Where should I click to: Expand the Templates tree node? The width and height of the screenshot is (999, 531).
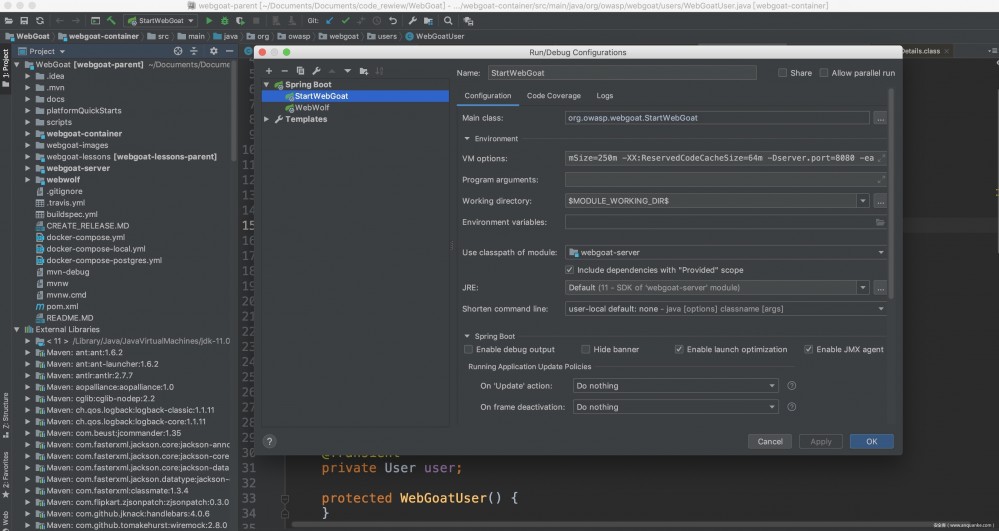[267, 119]
